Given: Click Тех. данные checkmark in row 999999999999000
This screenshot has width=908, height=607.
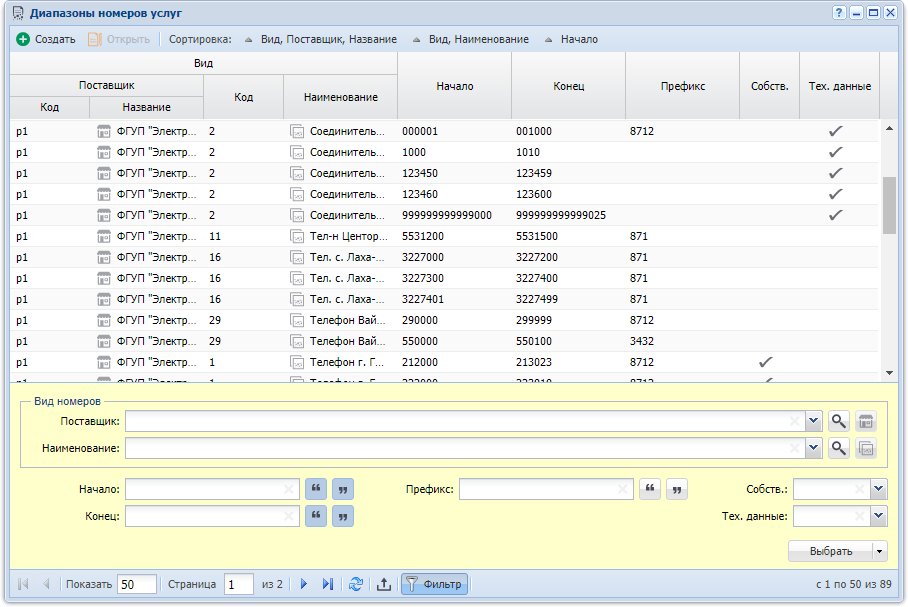Looking at the screenshot, I should 835,215.
